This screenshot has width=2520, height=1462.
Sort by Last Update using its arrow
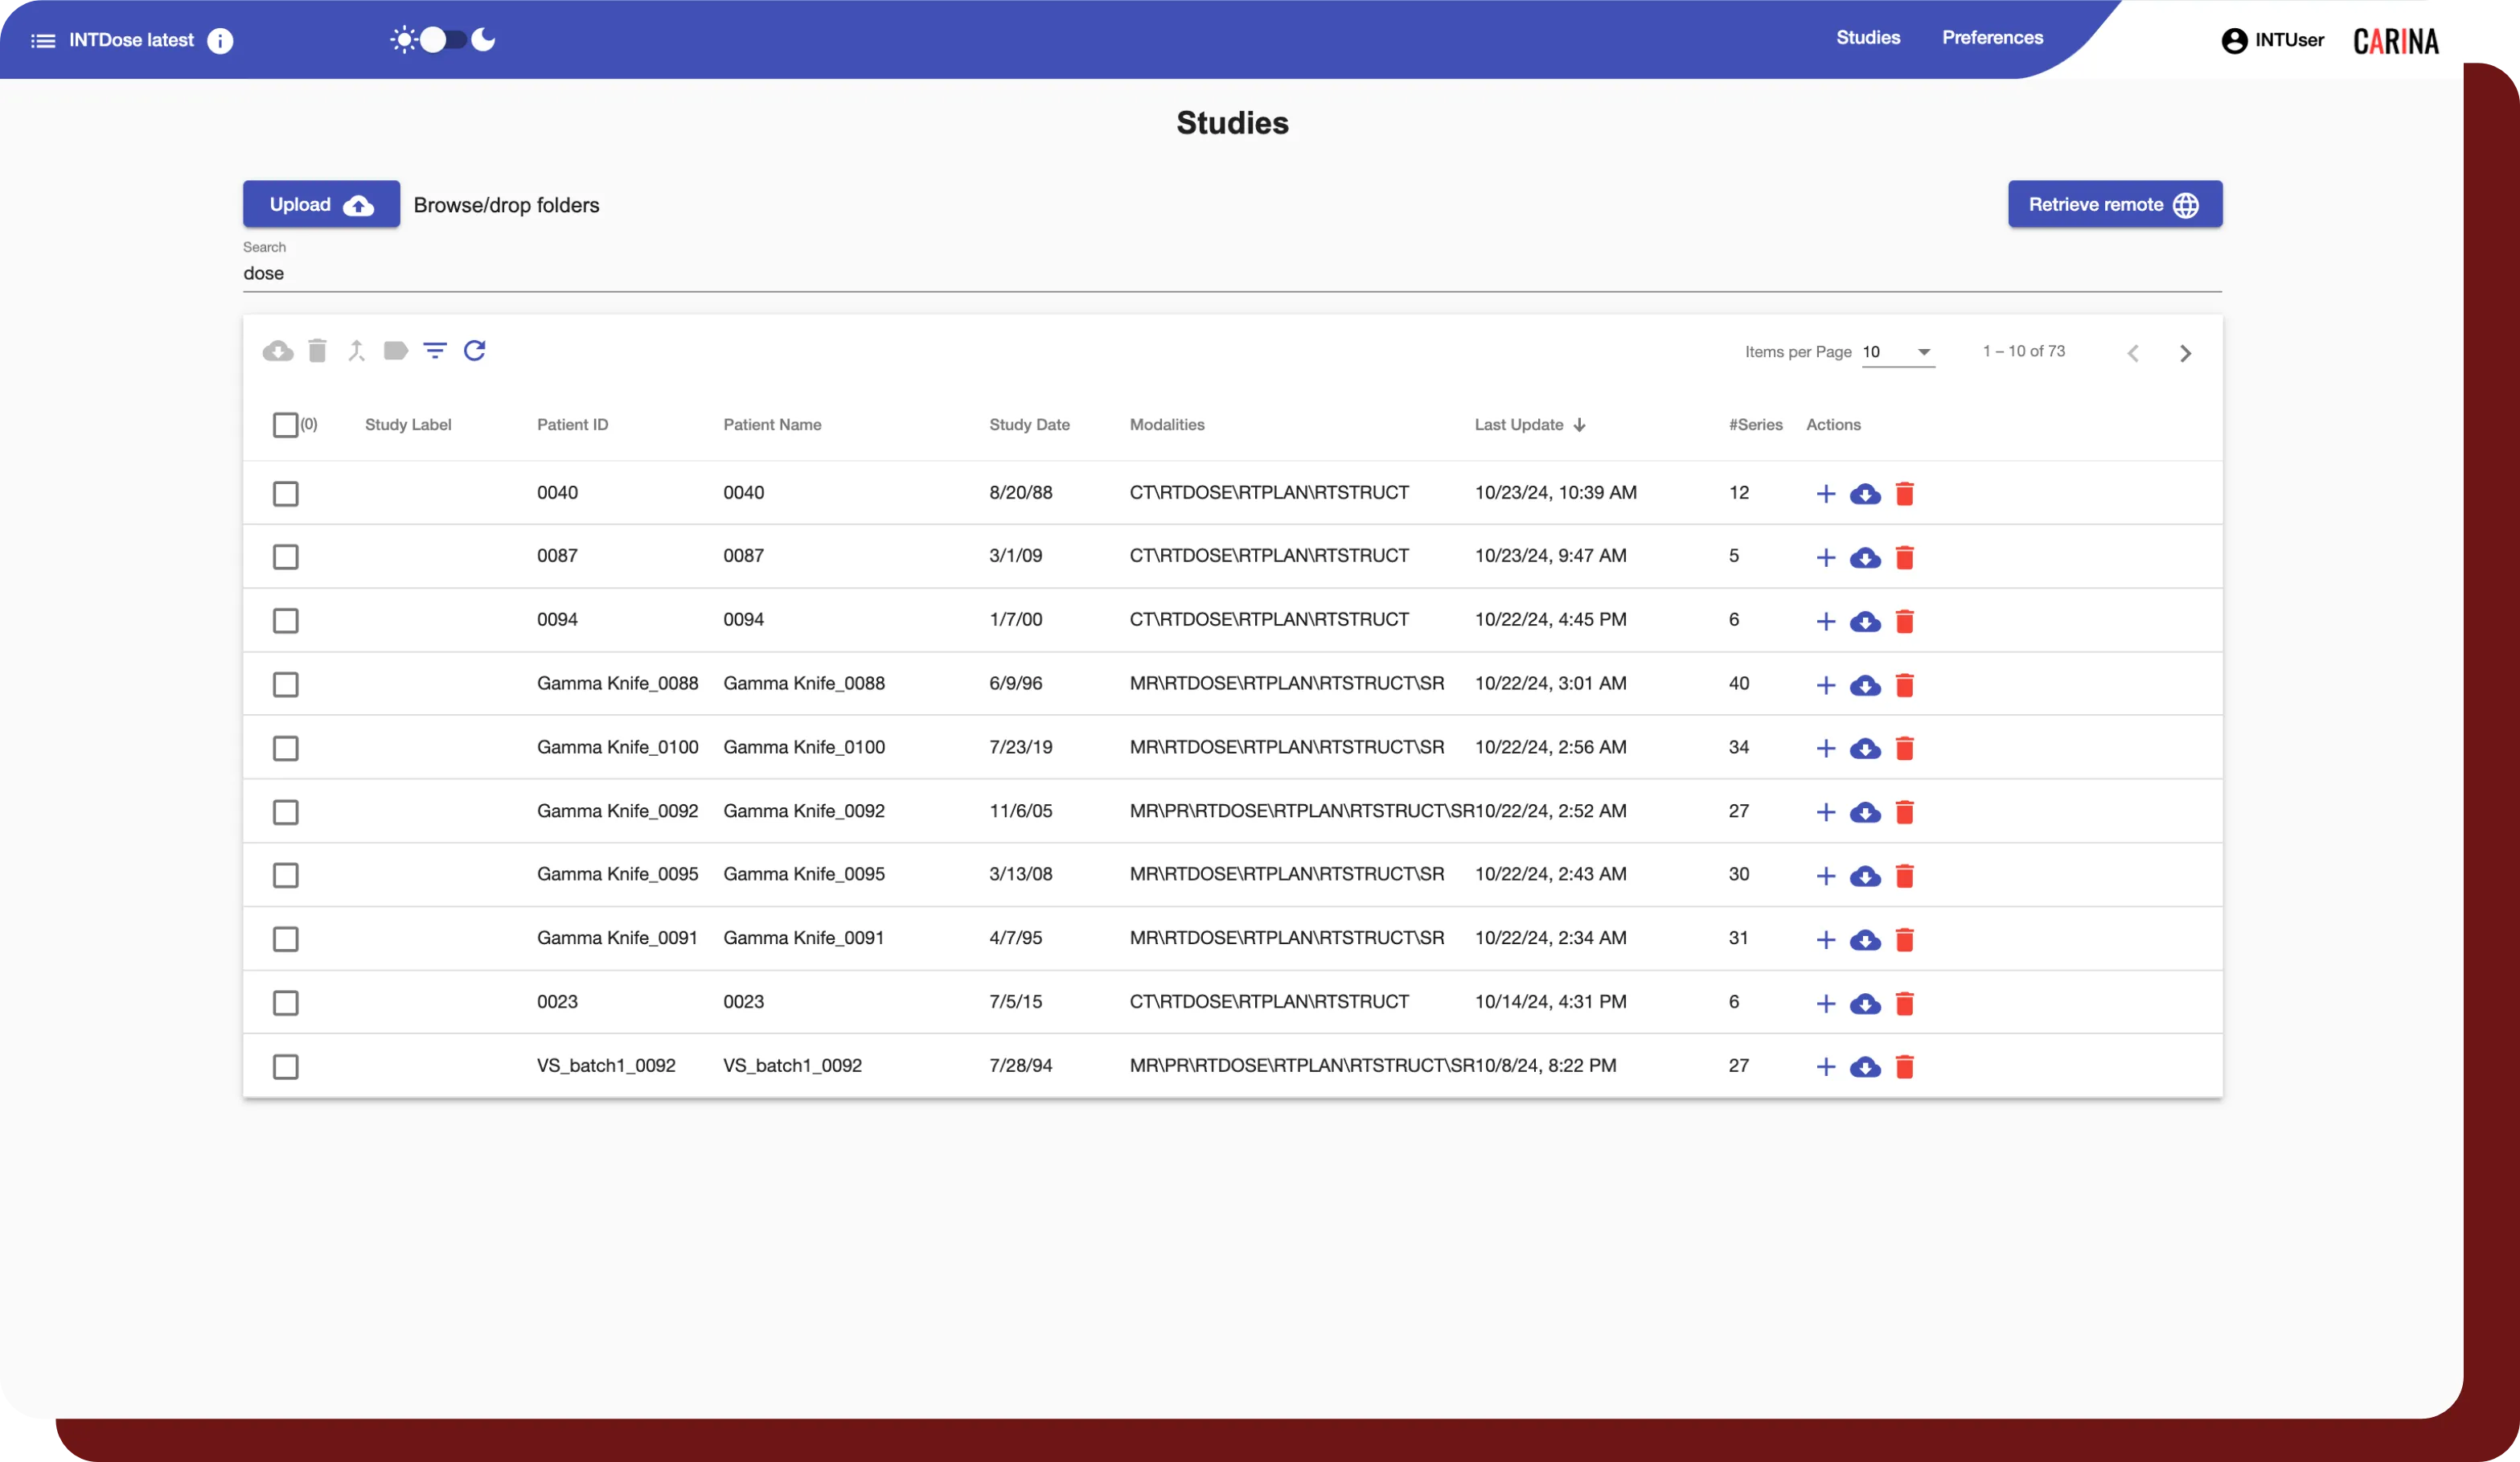pos(1580,424)
